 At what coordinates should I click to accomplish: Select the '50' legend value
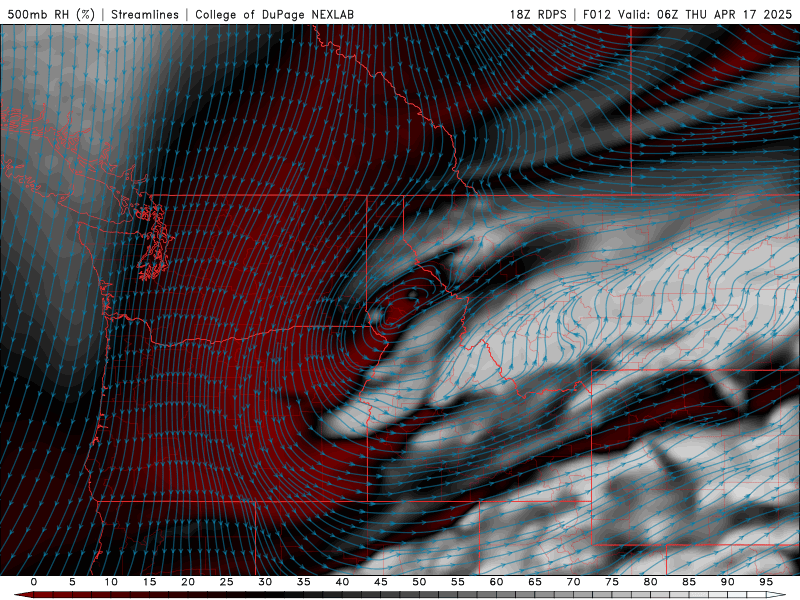pyautogui.click(x=419, y=582)
